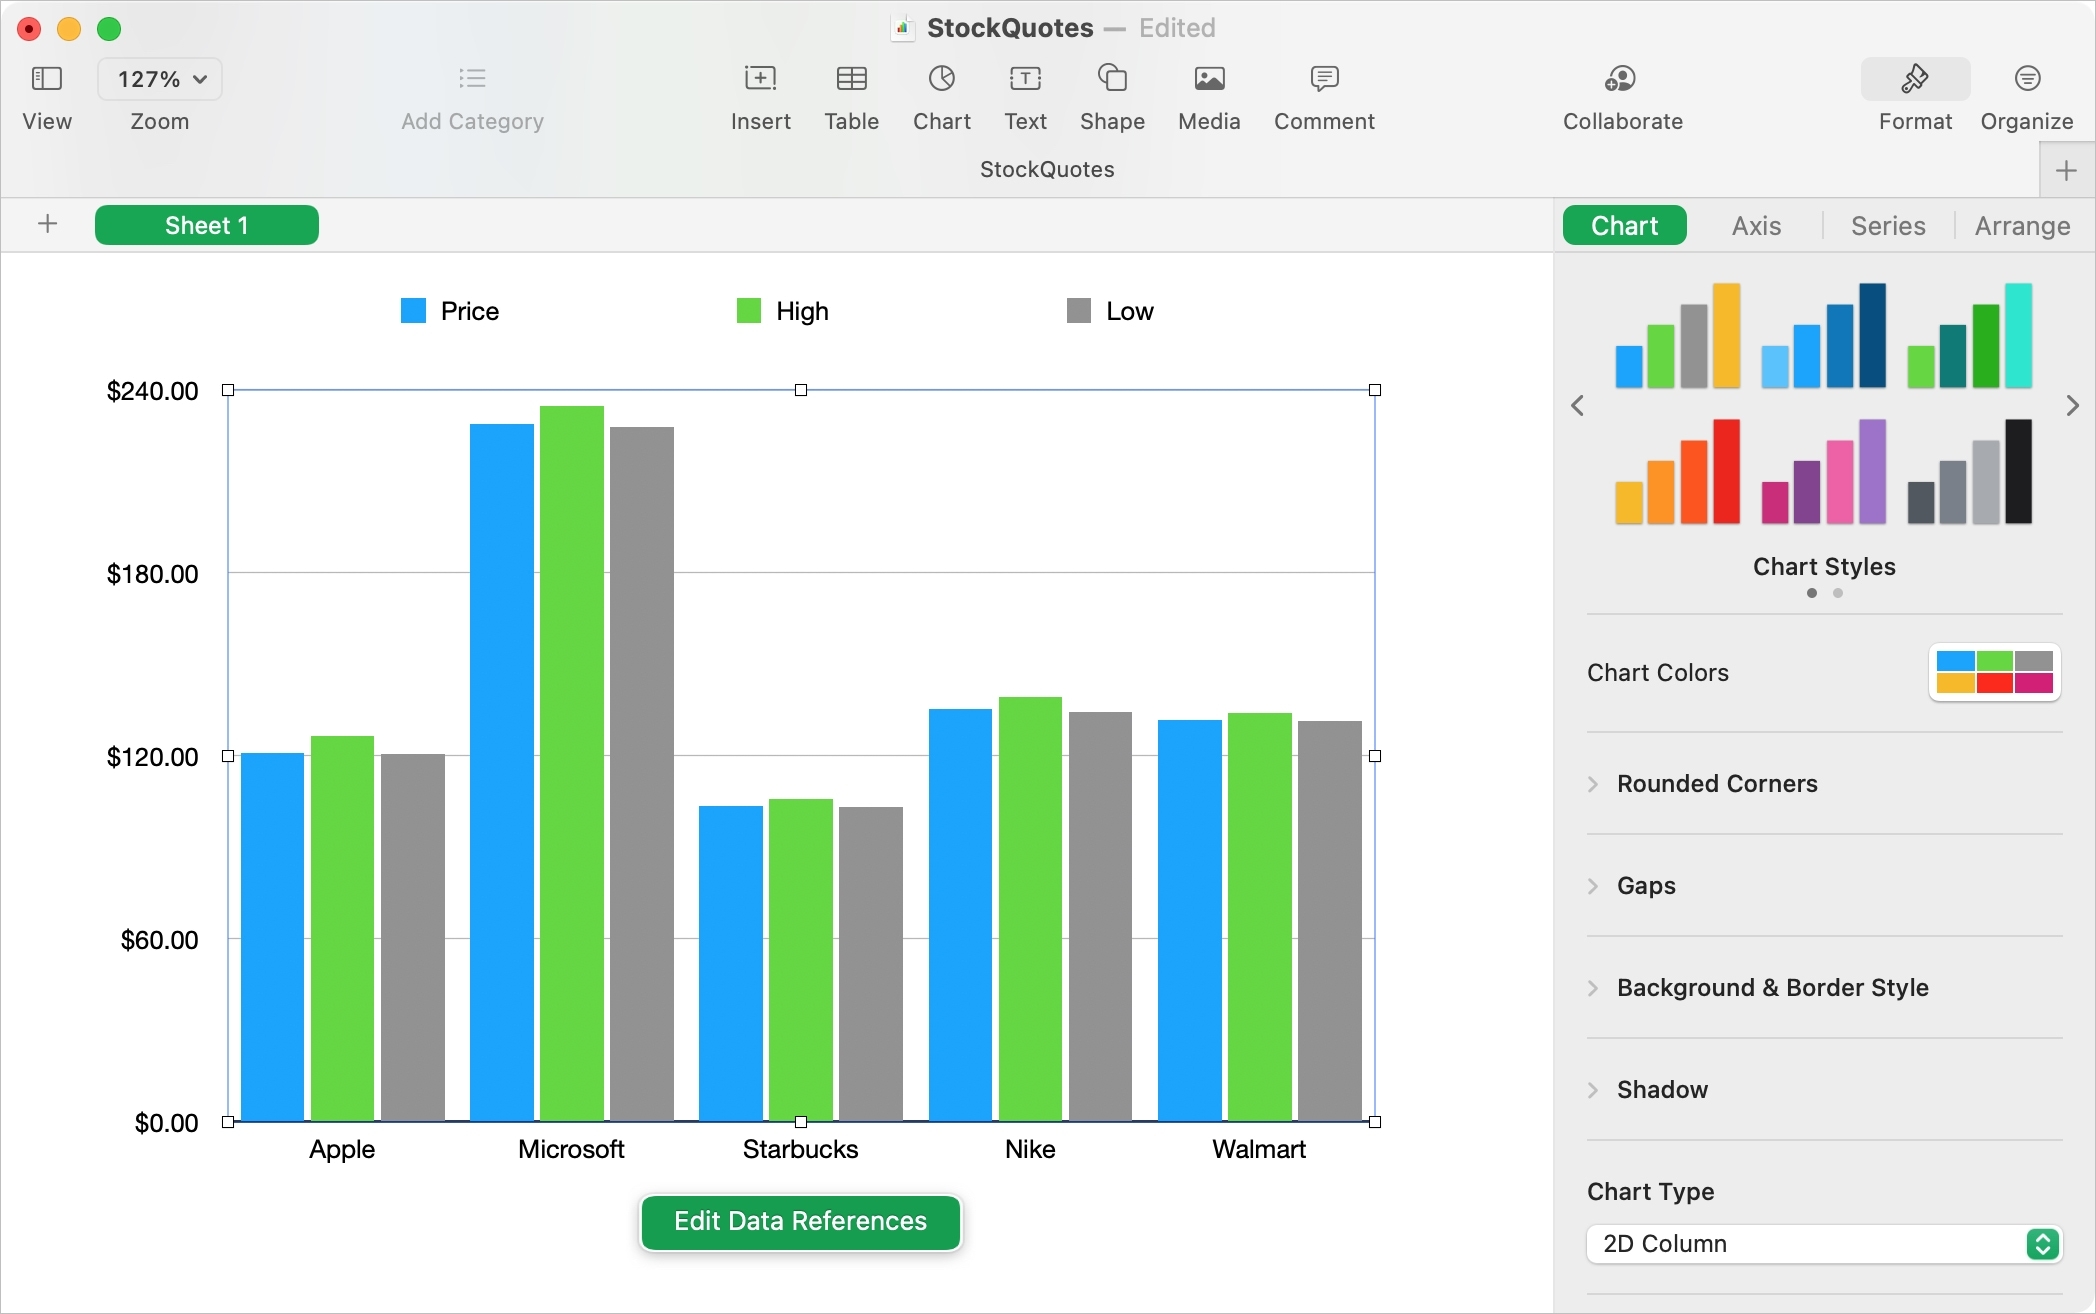The width and height of the screenshot is (2096, 1314).
Task: Switch to the Arrange tab
Action: [x=2022, y=225]
